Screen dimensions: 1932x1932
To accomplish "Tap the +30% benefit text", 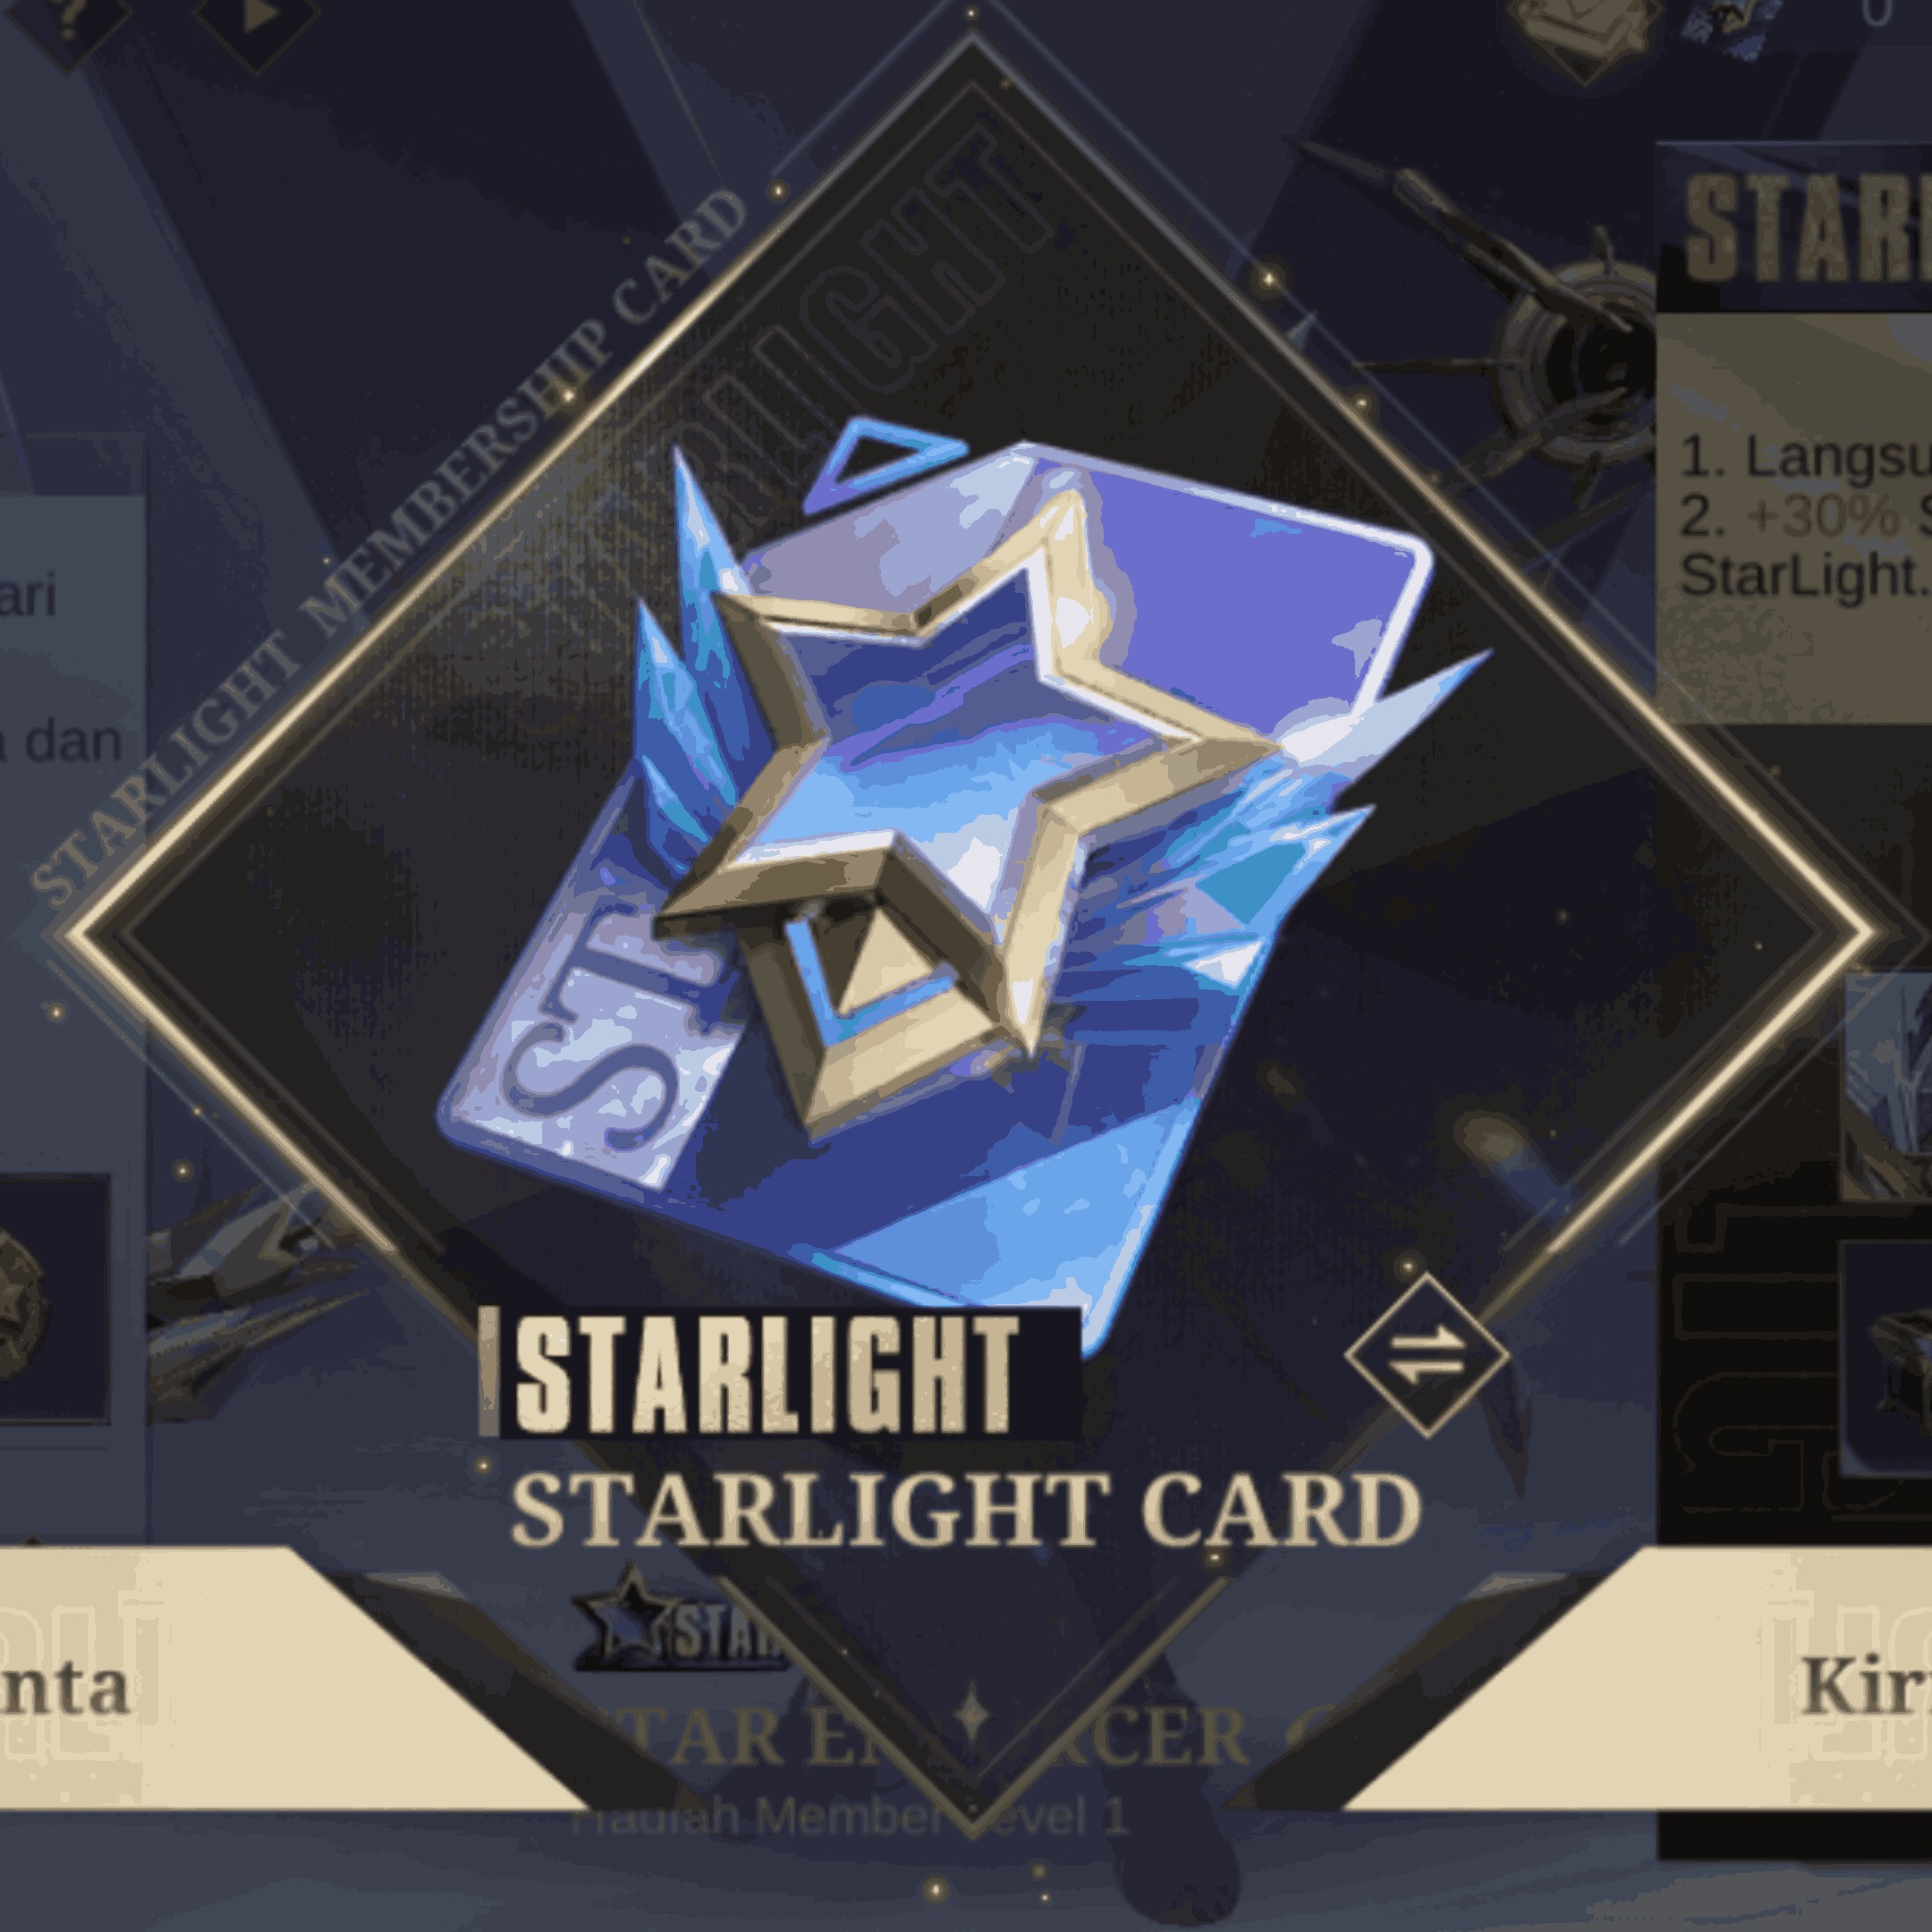I will coord(1822,516).
